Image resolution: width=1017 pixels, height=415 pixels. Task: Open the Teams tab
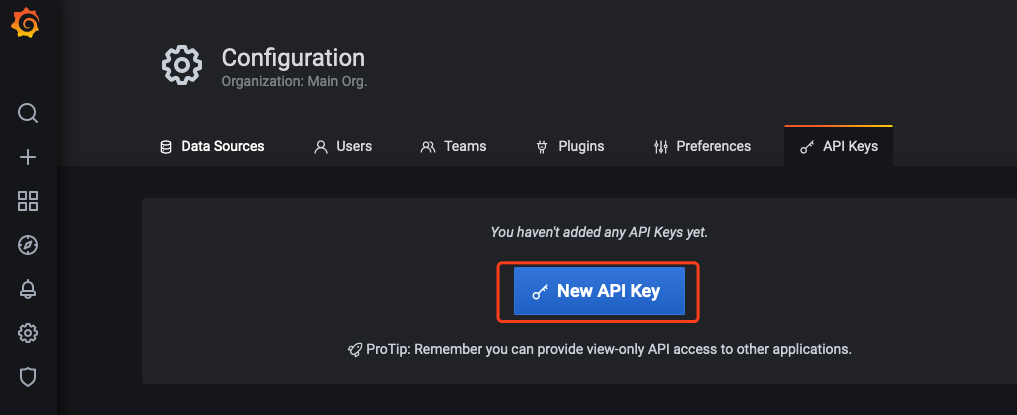click(x=453, y=146)
